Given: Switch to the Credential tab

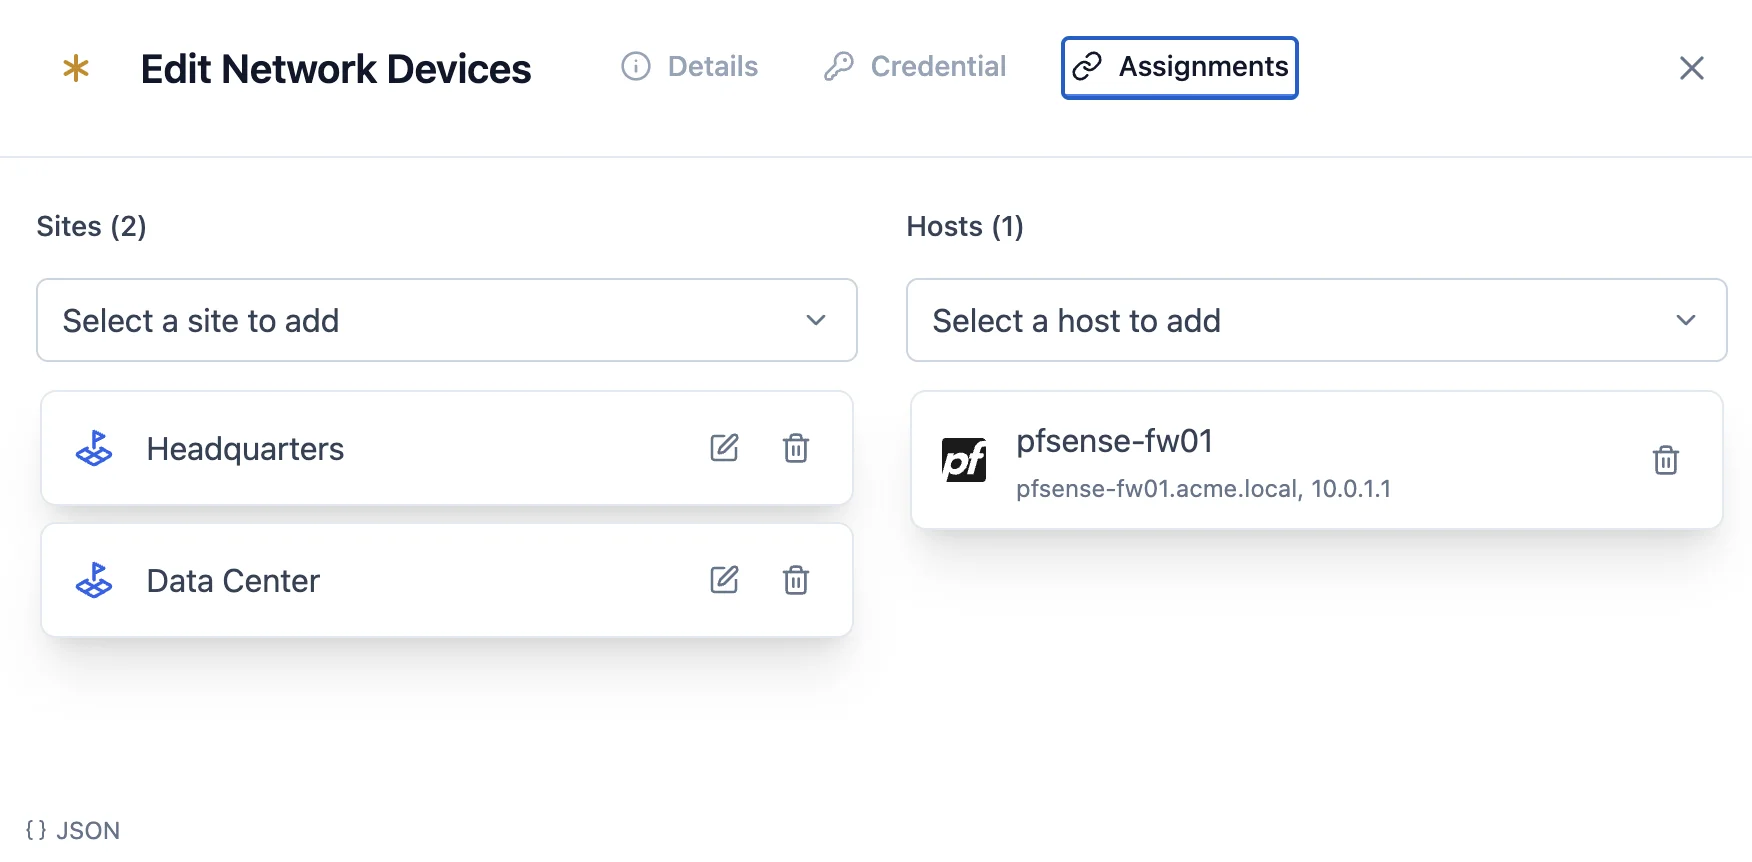Looking at the screenshot, I should pyautogui.click(x=915, y=67).
